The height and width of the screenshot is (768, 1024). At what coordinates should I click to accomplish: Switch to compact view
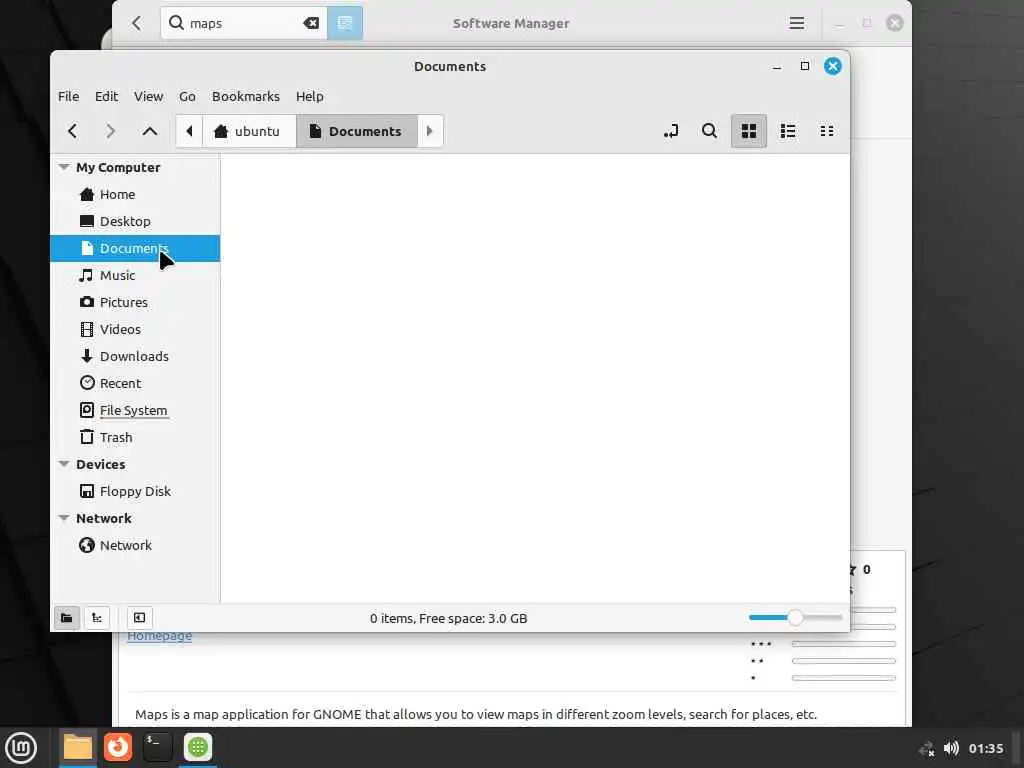[x=827, y=131]
